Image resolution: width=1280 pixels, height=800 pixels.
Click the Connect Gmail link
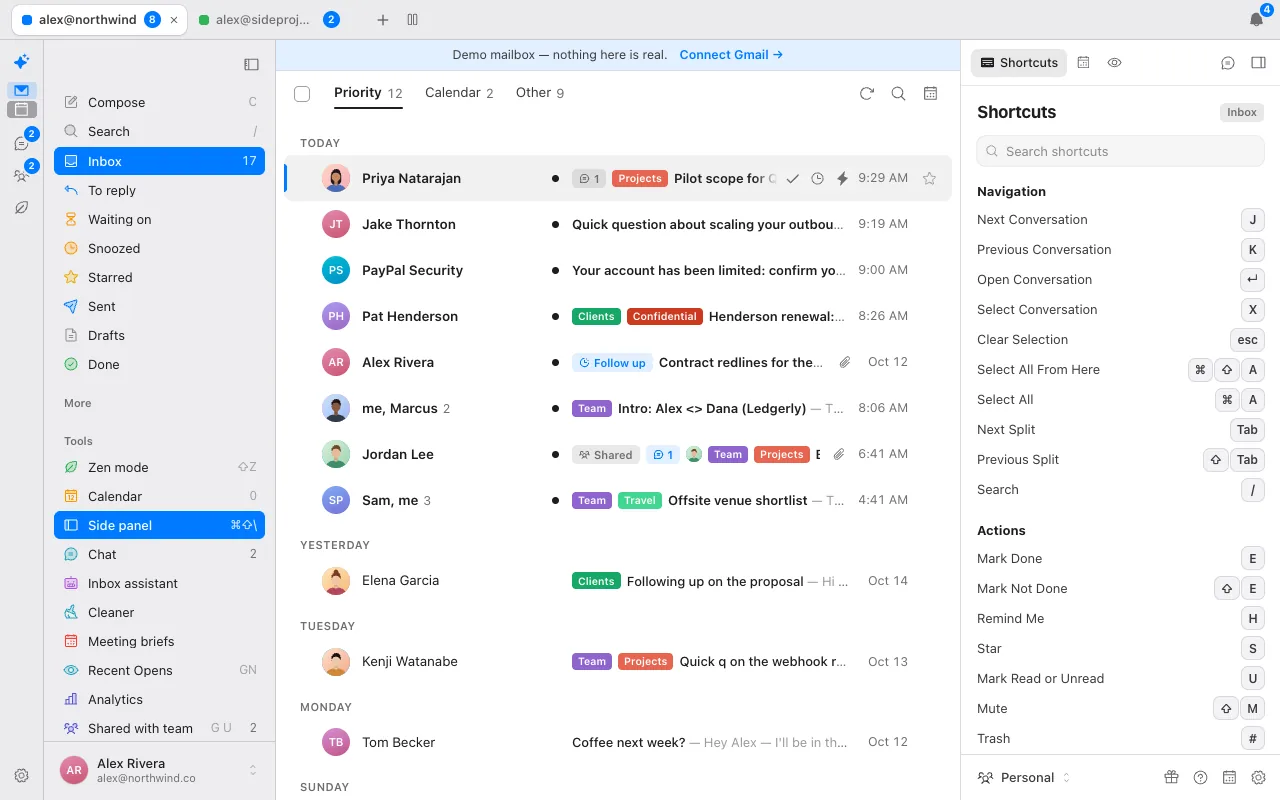(731, 55)
